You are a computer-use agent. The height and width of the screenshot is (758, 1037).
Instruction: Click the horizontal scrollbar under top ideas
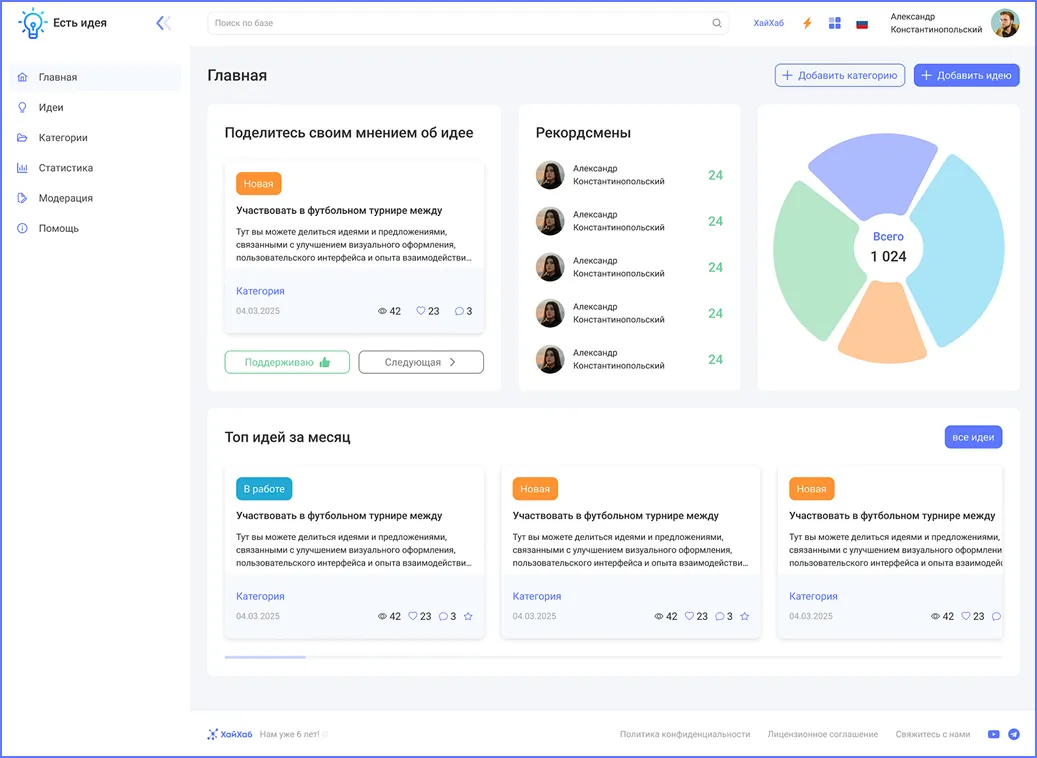coord(265,657)
